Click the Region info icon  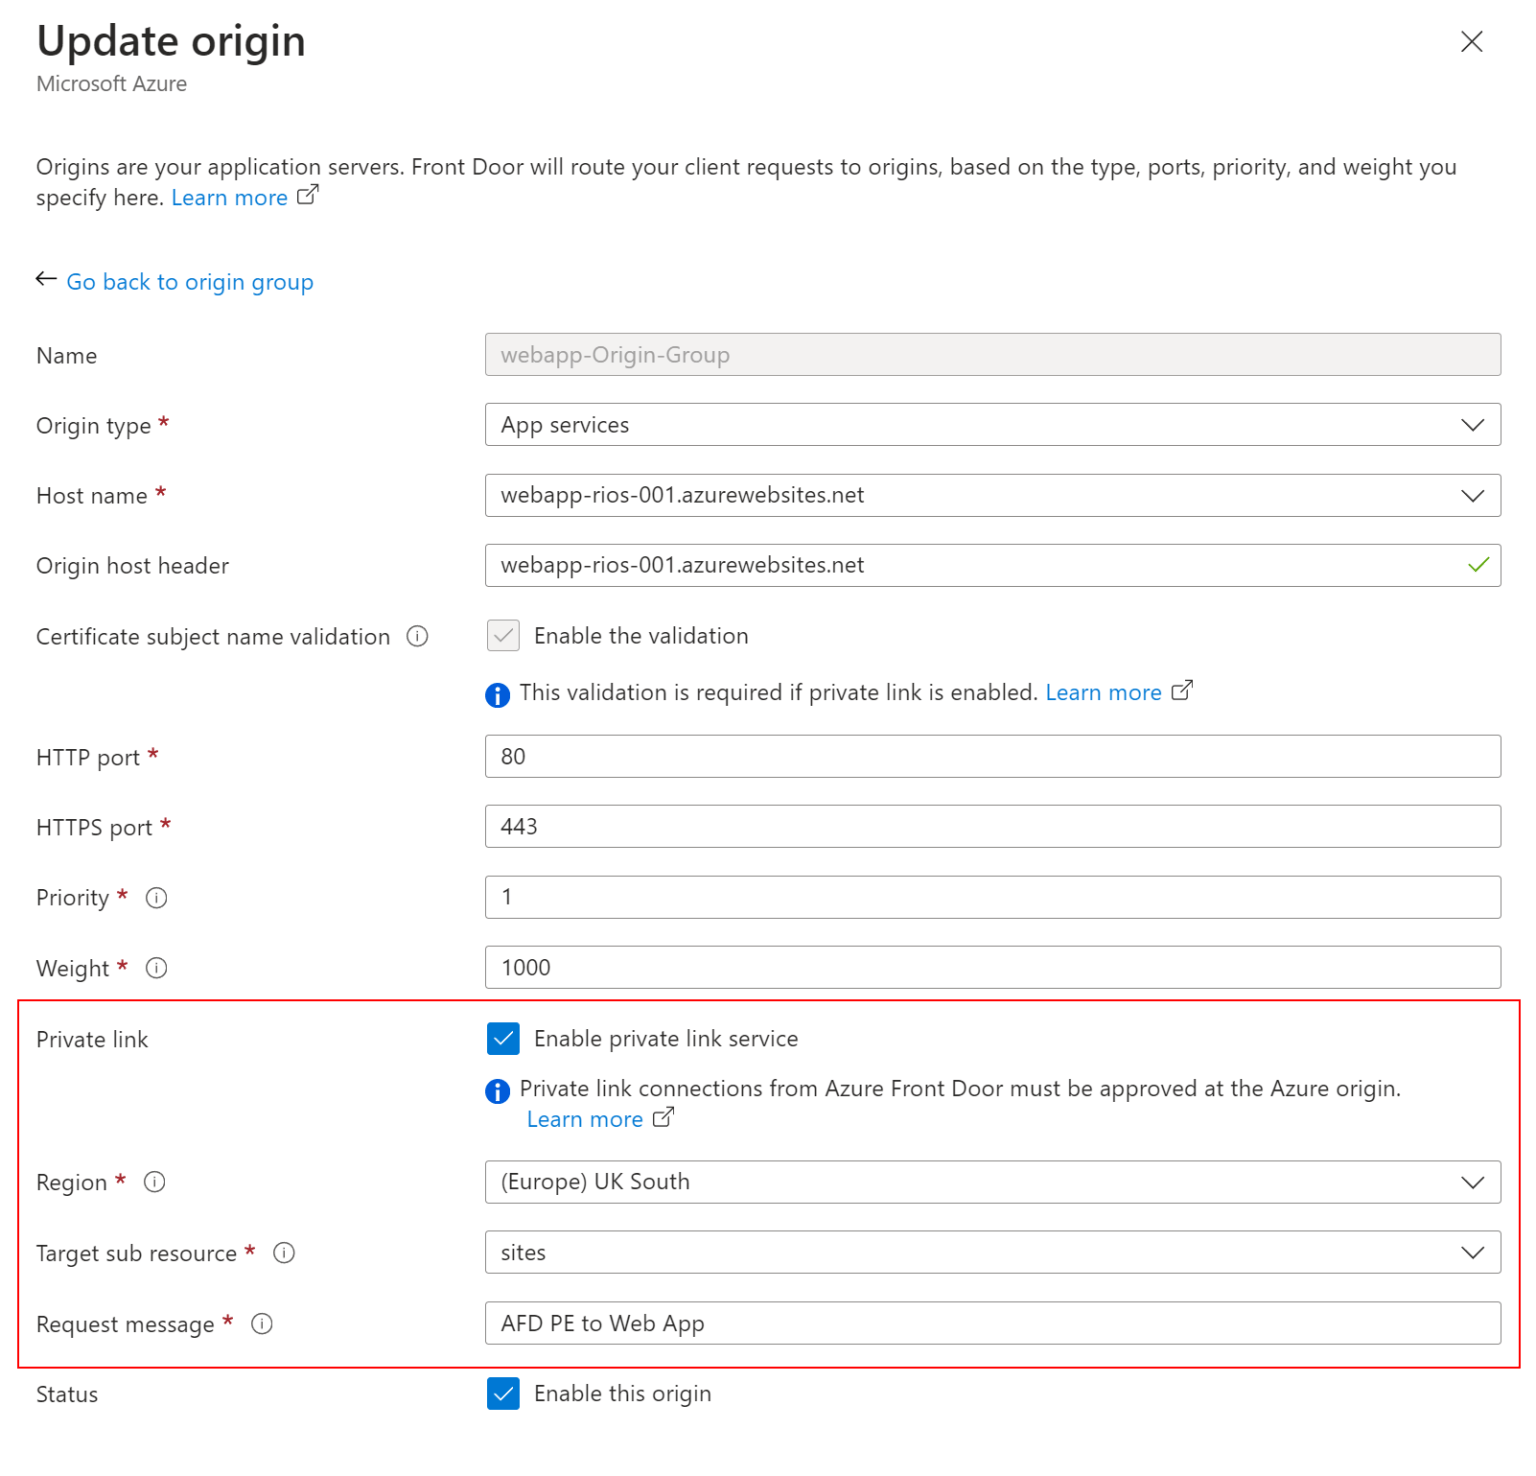point(155,1182)
